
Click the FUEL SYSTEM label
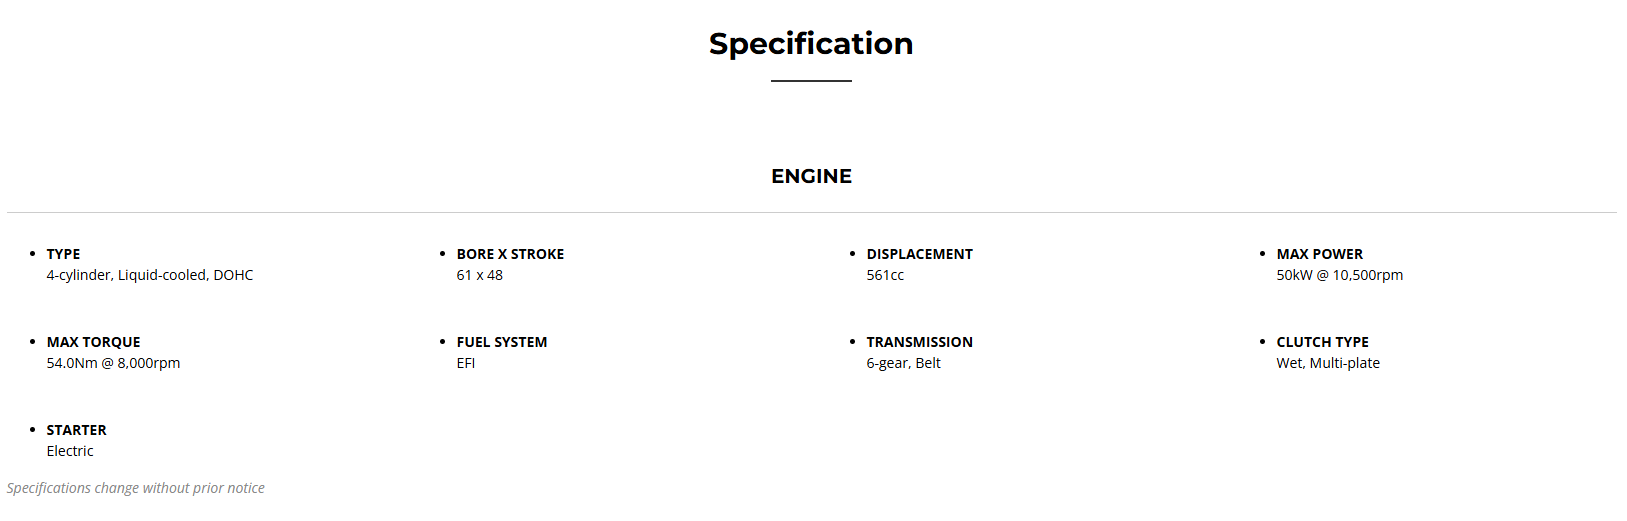502,342
